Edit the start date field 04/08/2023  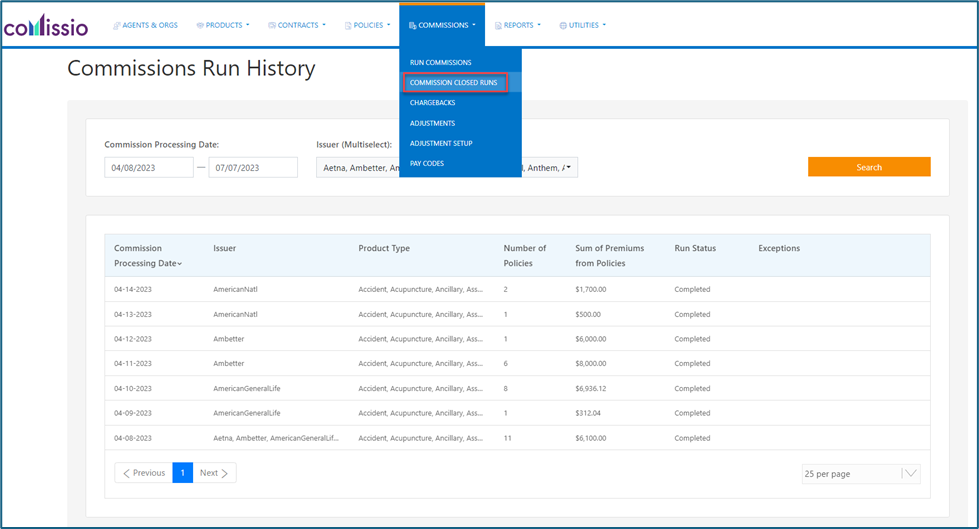pyautogui.click(x=148, y=168)
